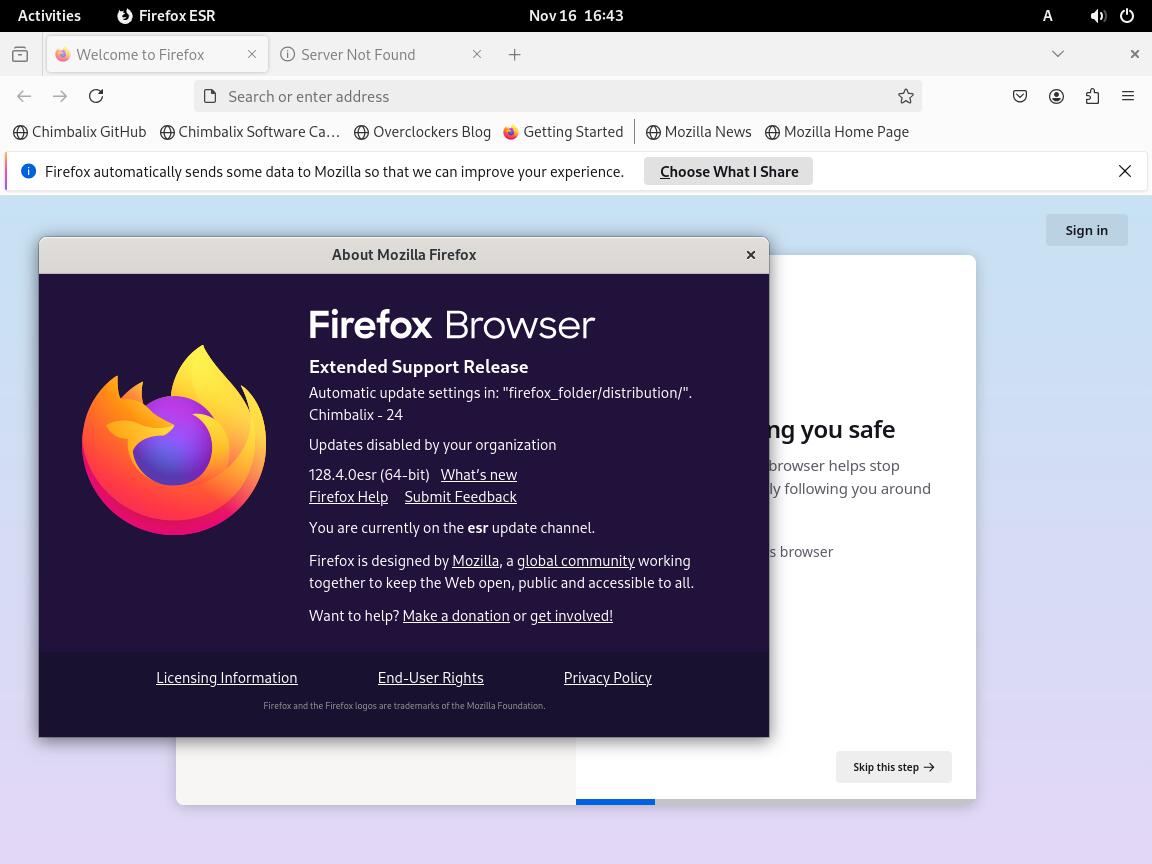
Task: Open the Chimbalix GitHub bookmark
Action: pos(79,132)
